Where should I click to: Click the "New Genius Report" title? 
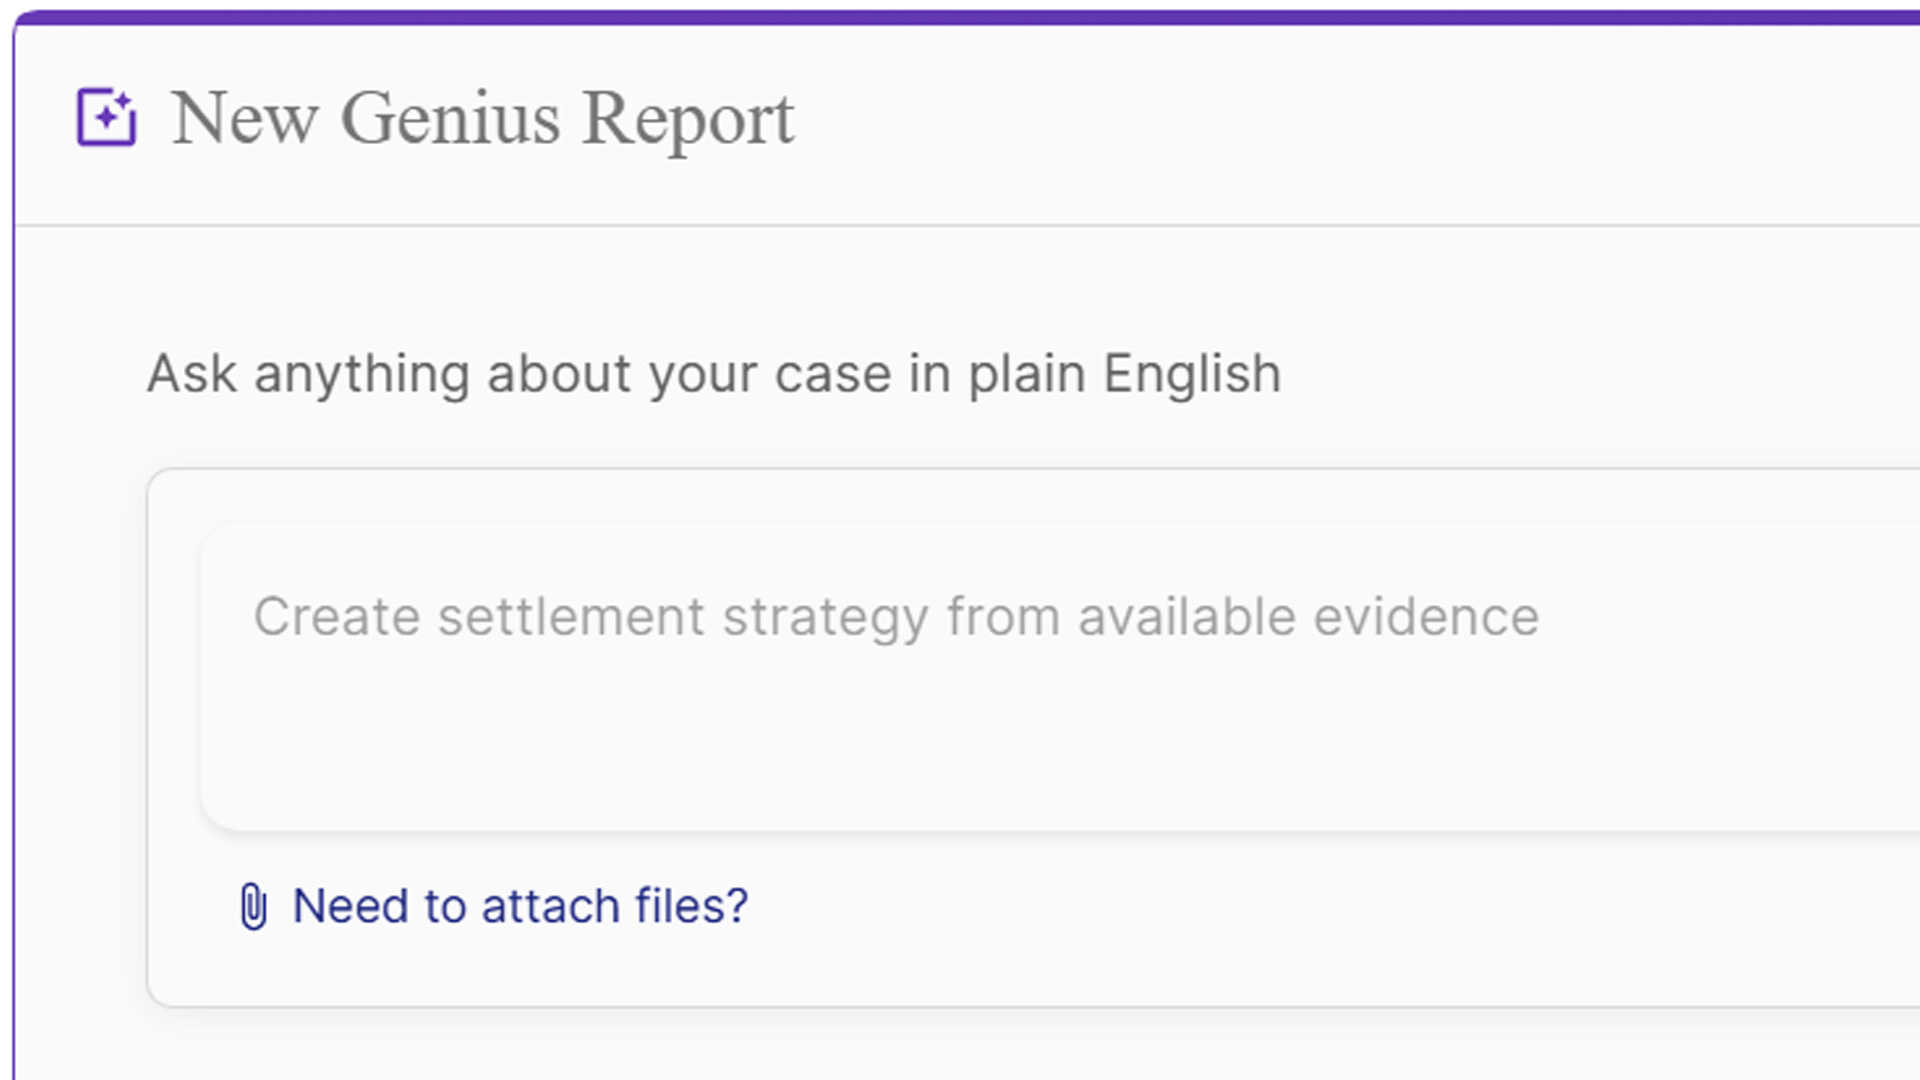(483, 119)
